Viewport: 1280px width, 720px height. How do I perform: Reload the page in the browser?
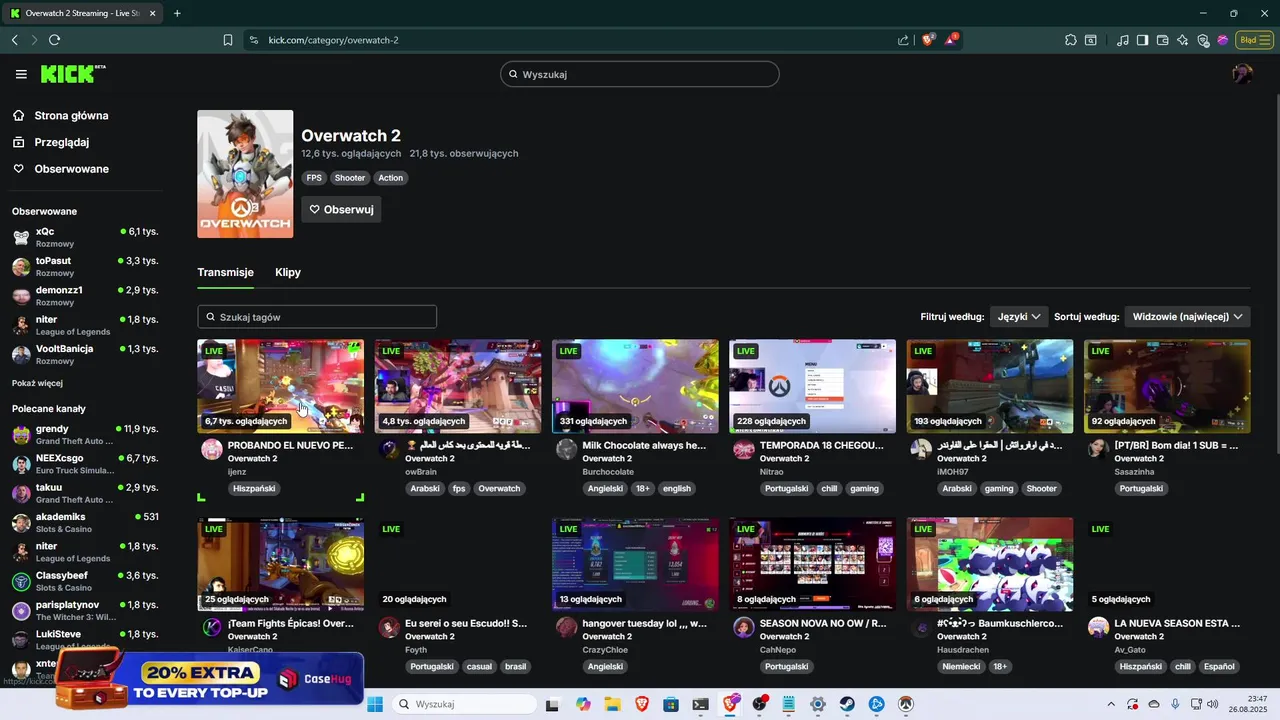tap(54, 40)
